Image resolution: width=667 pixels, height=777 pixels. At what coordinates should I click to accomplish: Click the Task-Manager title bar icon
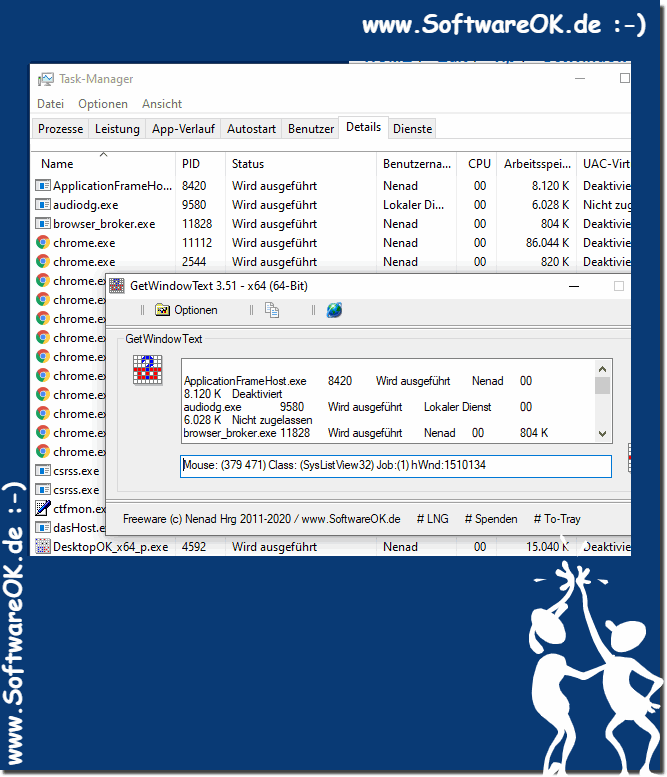[46, 79]
